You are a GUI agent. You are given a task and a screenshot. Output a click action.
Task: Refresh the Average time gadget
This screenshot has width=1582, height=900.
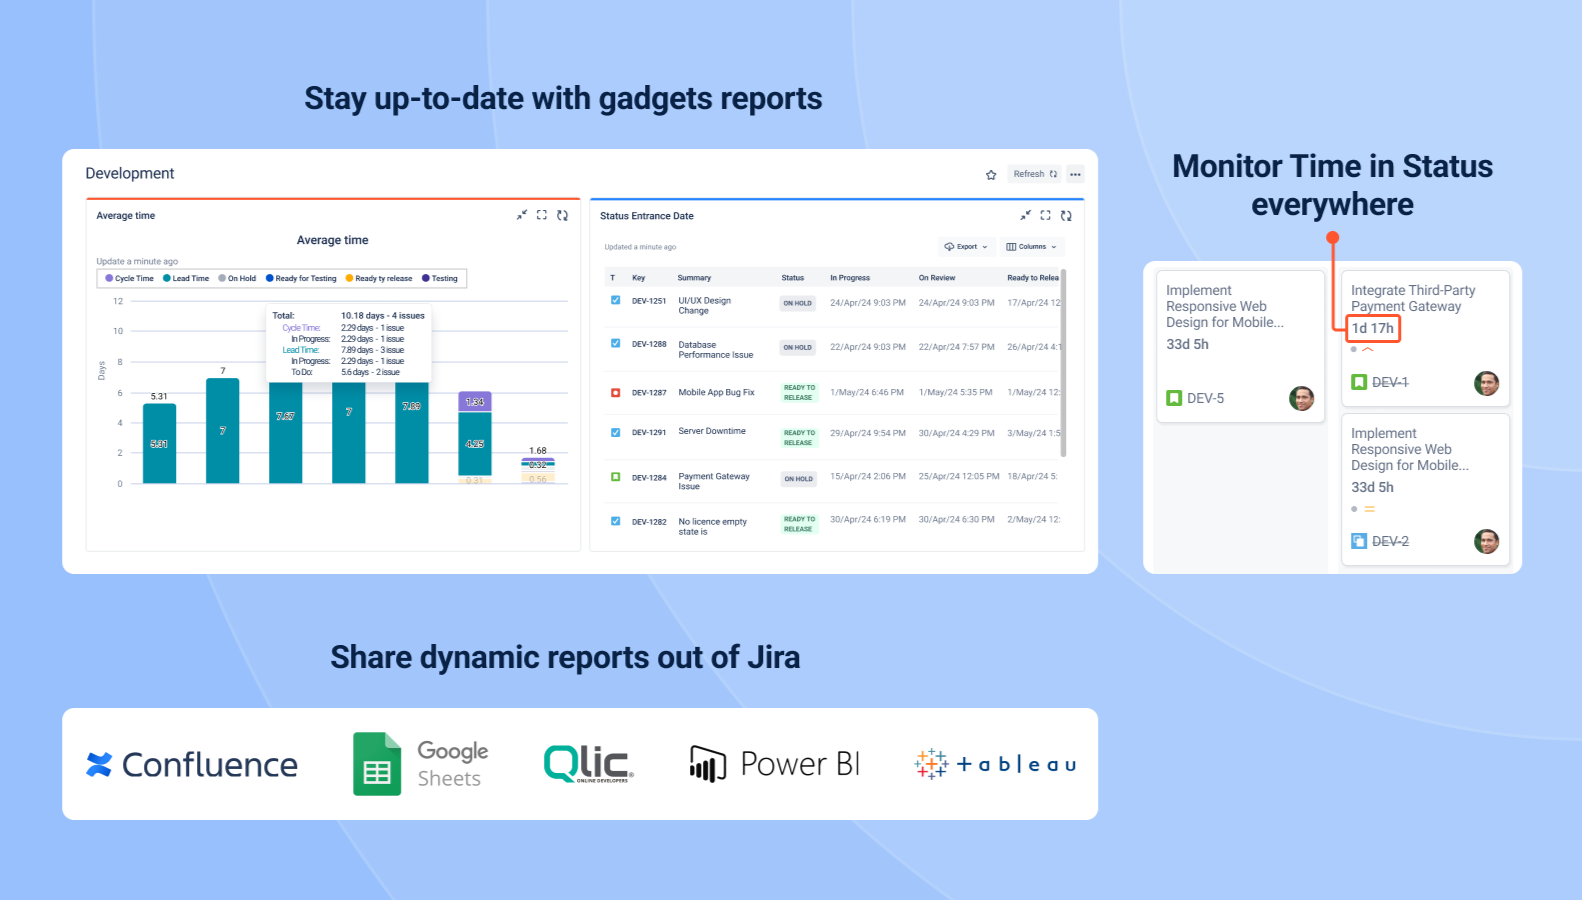coord(562,215)
